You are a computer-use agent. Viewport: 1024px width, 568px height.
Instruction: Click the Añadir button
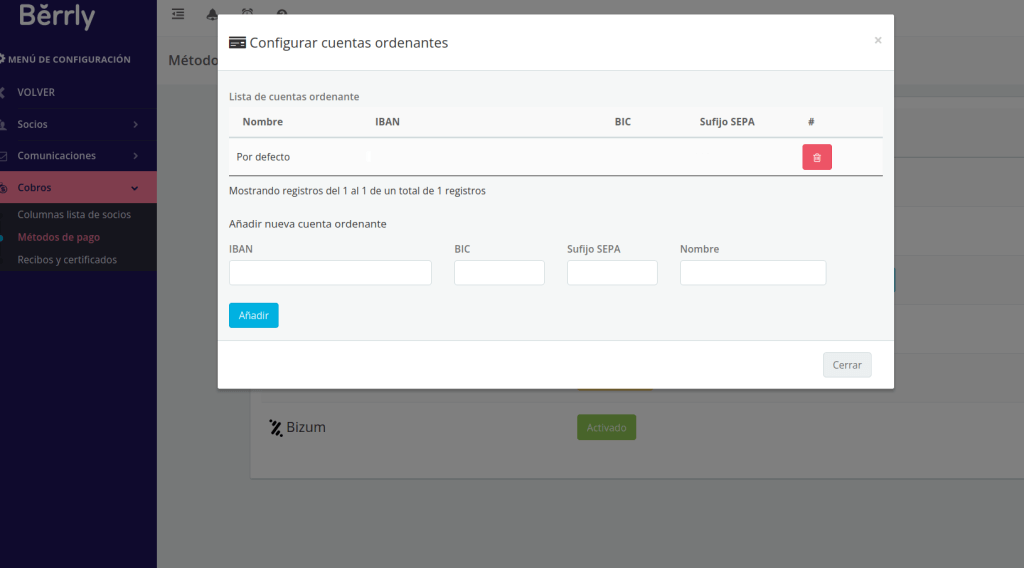click(x=253, y=315)
